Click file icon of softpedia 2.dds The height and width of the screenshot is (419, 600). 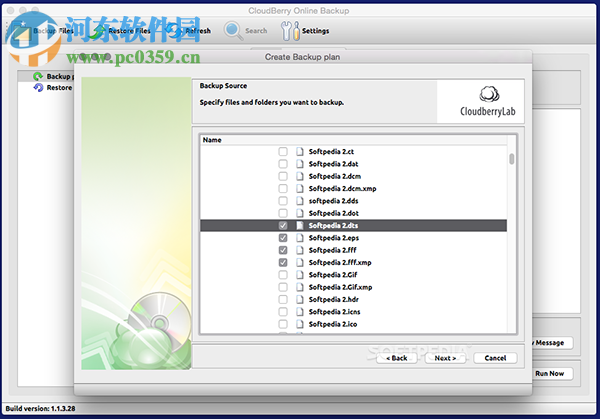(300, 201)
